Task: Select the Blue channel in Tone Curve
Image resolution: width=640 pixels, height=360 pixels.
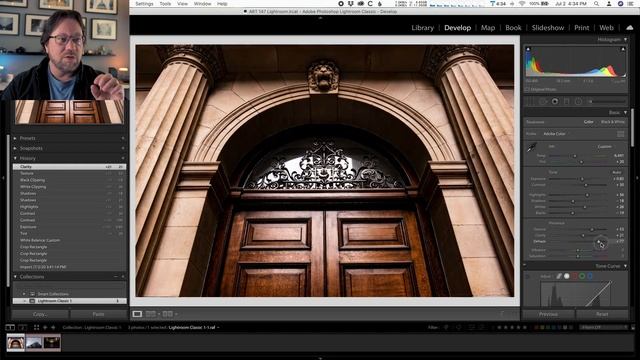Action: [590, 276]
